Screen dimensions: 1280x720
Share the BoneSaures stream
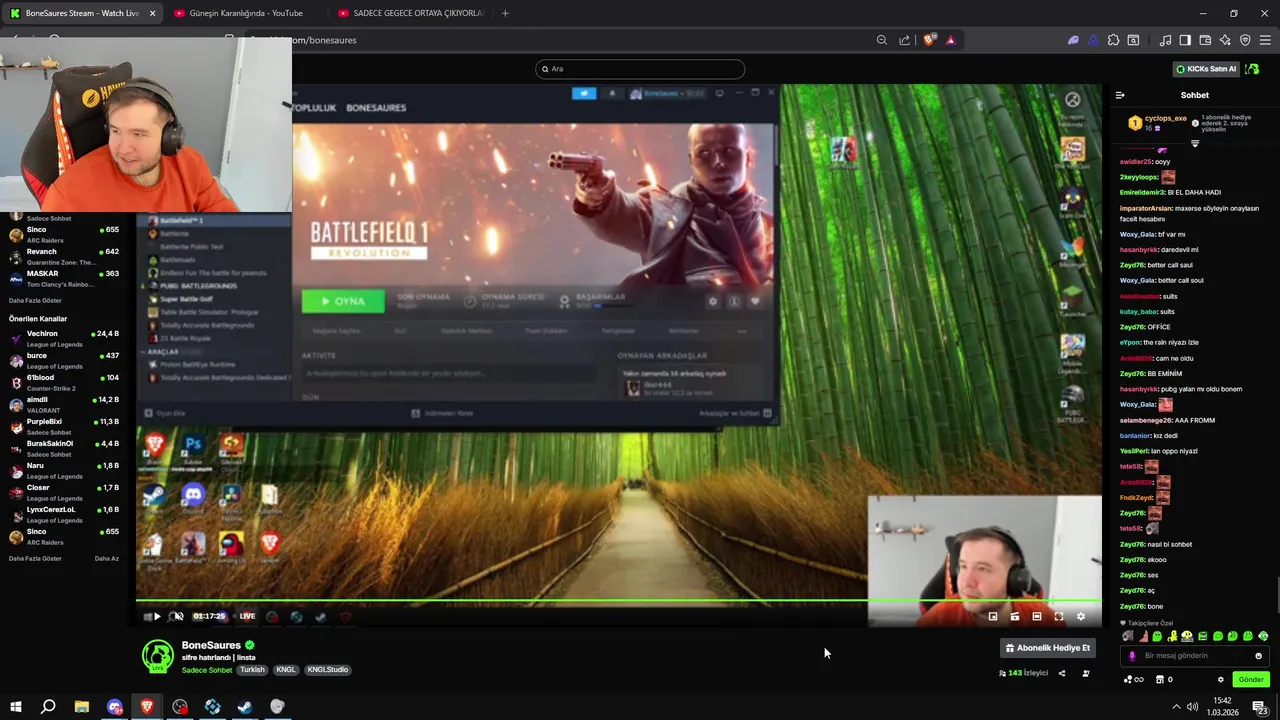click(x=1062, y=673)
